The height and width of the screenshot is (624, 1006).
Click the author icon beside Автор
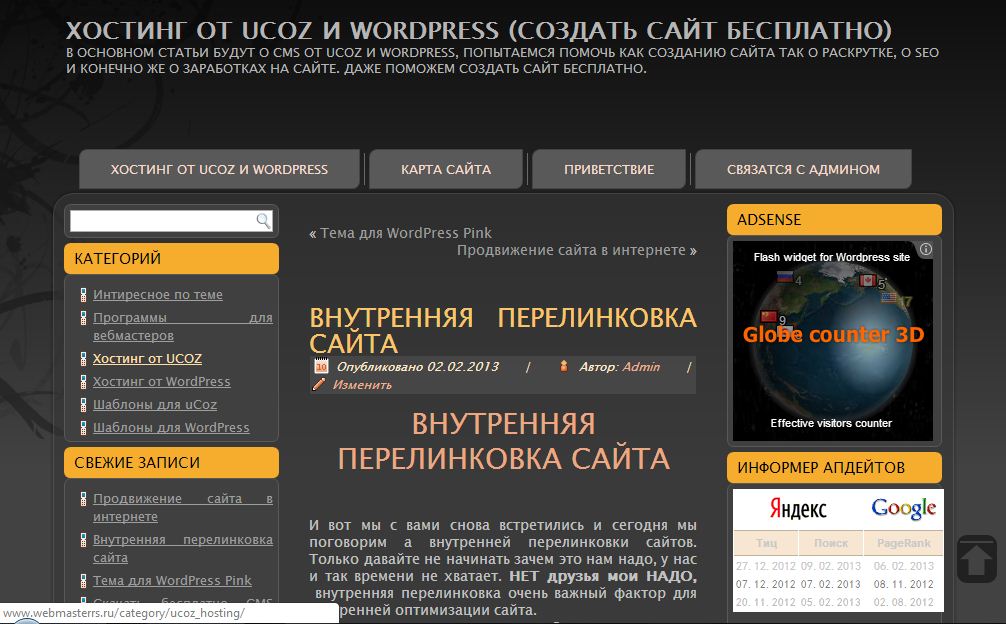(x=563, y=366)
